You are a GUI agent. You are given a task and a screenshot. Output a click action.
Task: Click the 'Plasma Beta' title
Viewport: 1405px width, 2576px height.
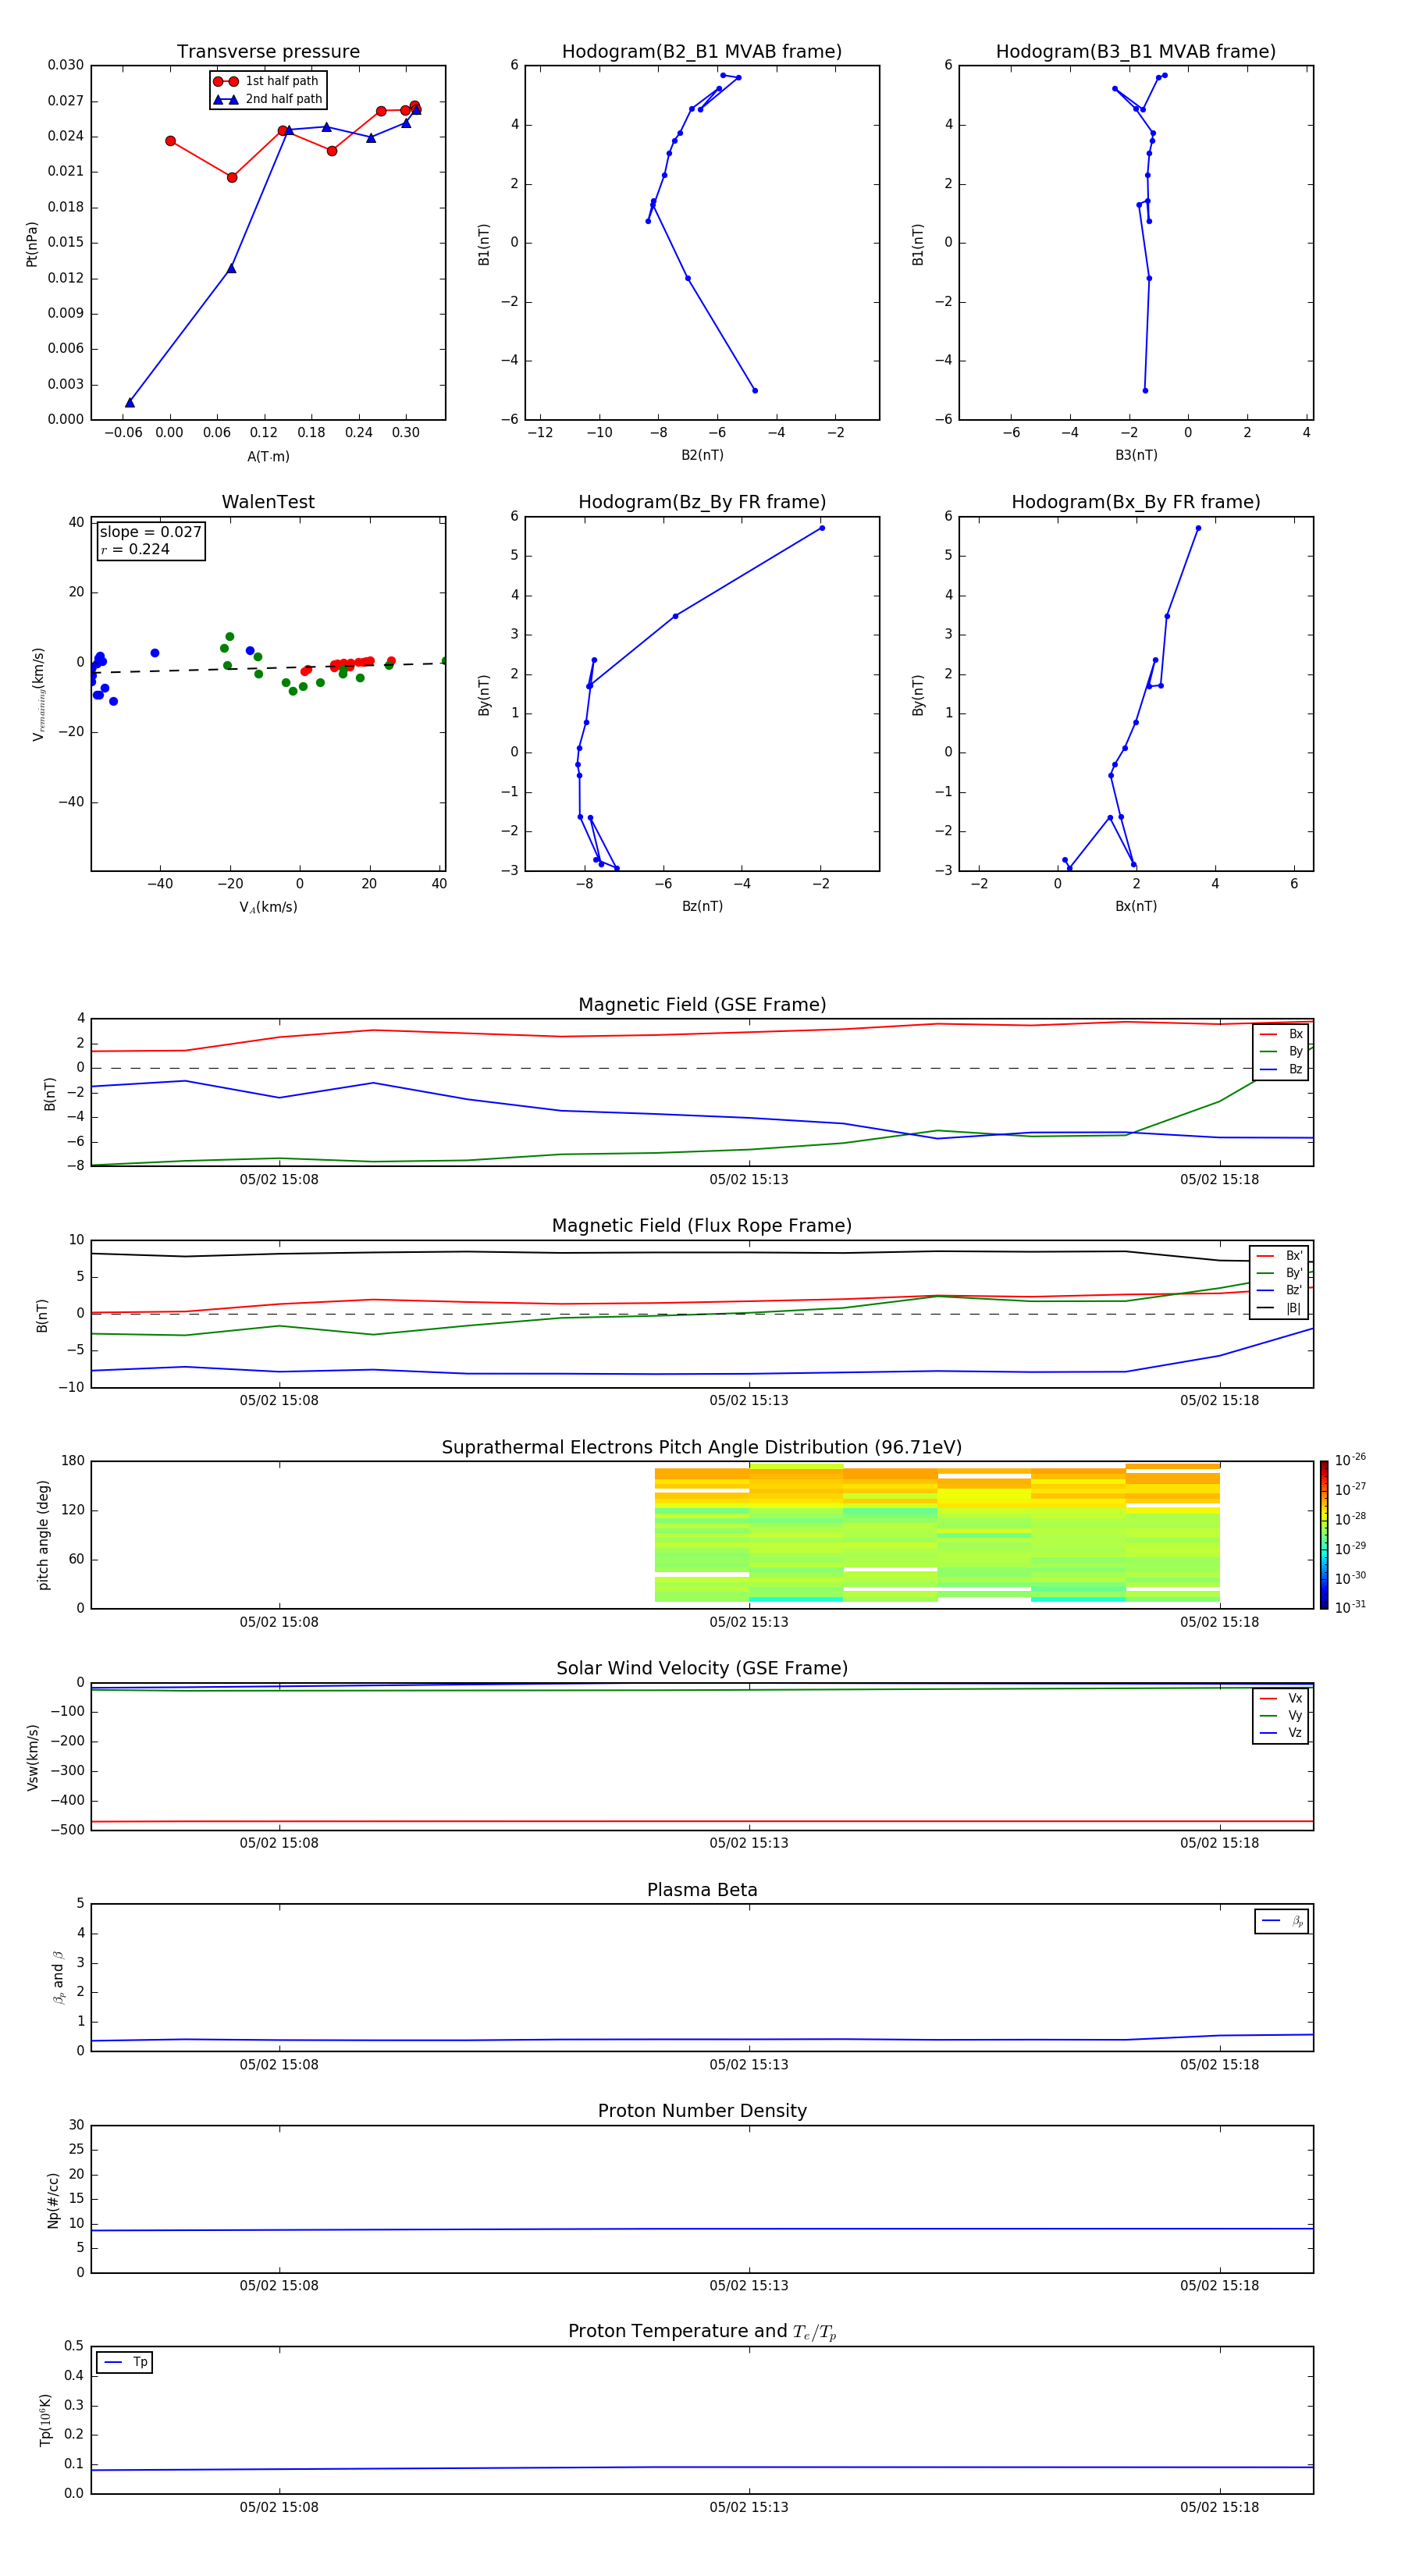pyautogui.click(x=702, y=1891)
